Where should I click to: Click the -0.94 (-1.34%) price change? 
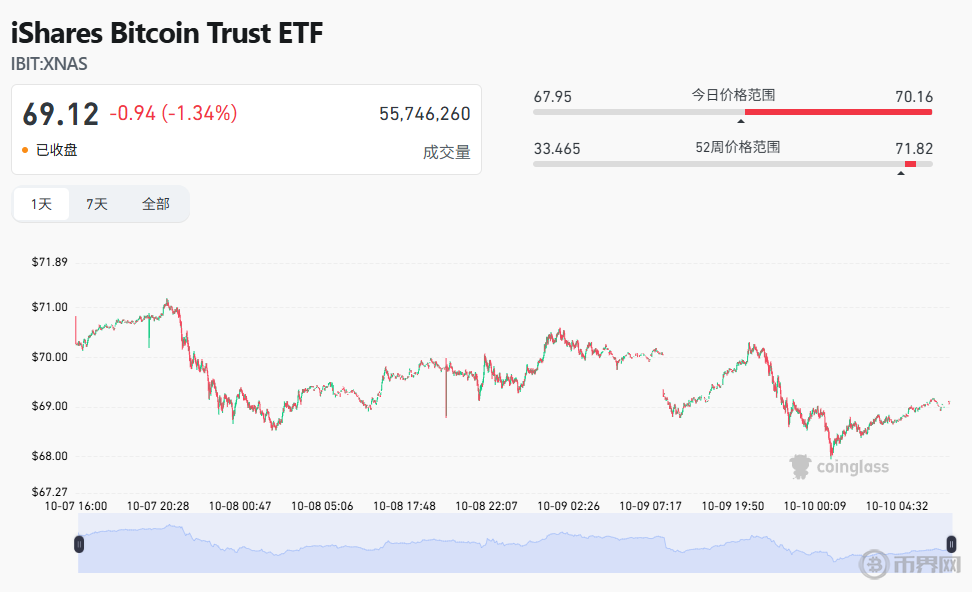[x=173, y=114]
